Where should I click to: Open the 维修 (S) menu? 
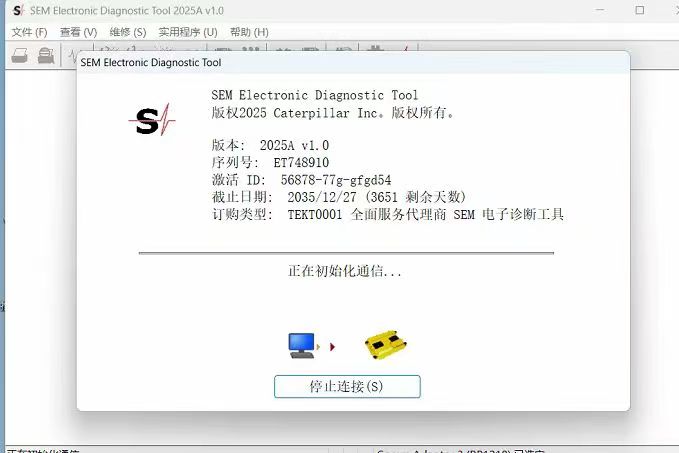click(127, 32)
